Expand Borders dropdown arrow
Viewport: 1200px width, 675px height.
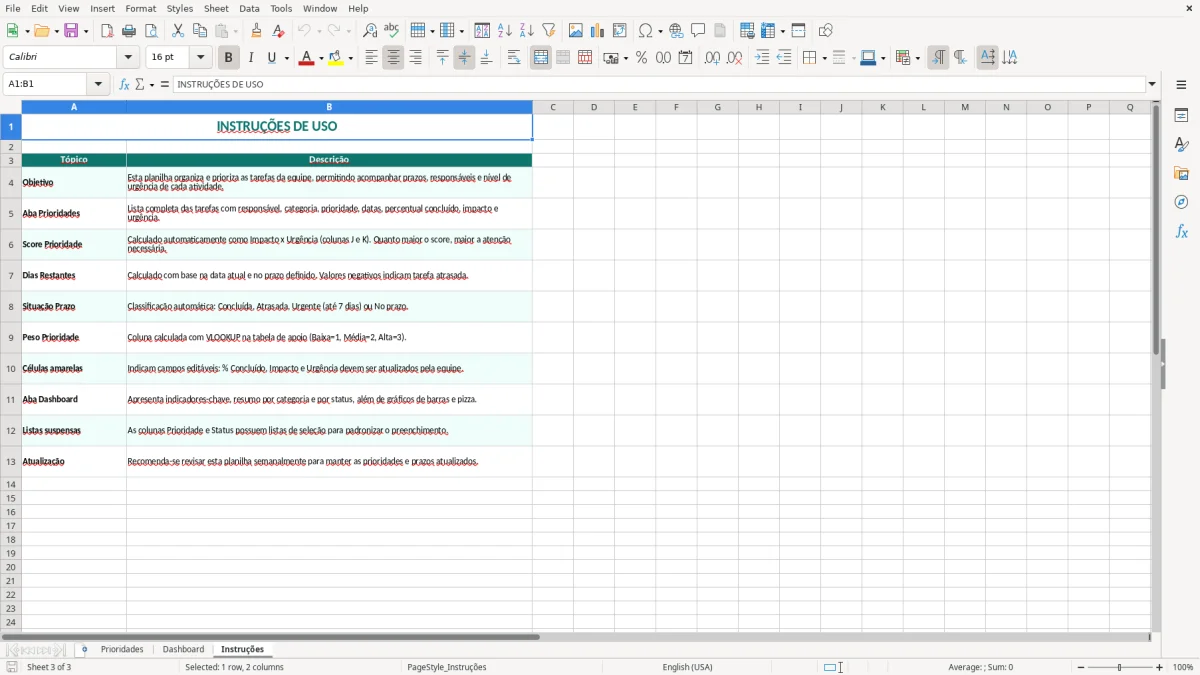click(x=823, y=58)
